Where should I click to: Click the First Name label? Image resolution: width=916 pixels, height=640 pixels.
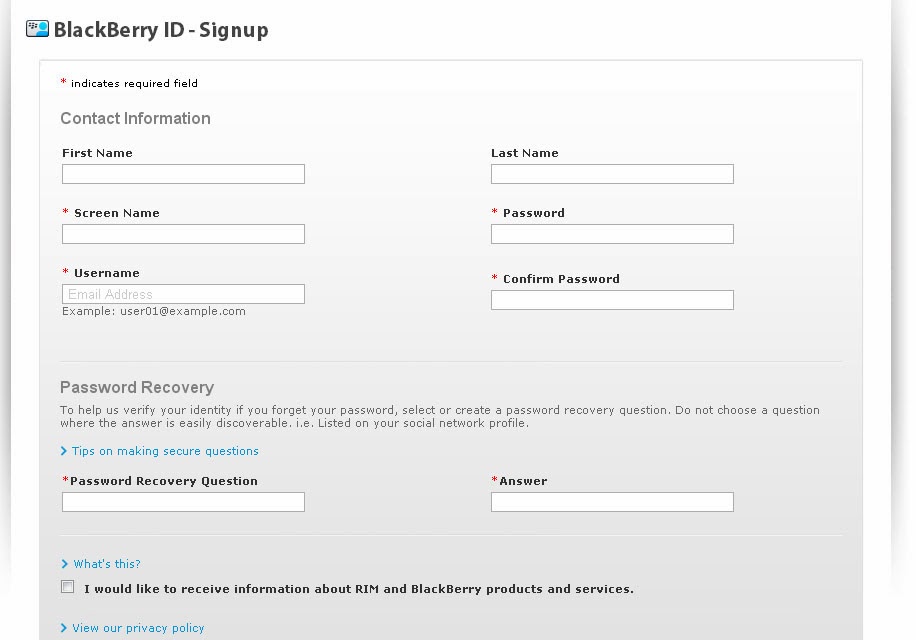click(x=98, y=153)
